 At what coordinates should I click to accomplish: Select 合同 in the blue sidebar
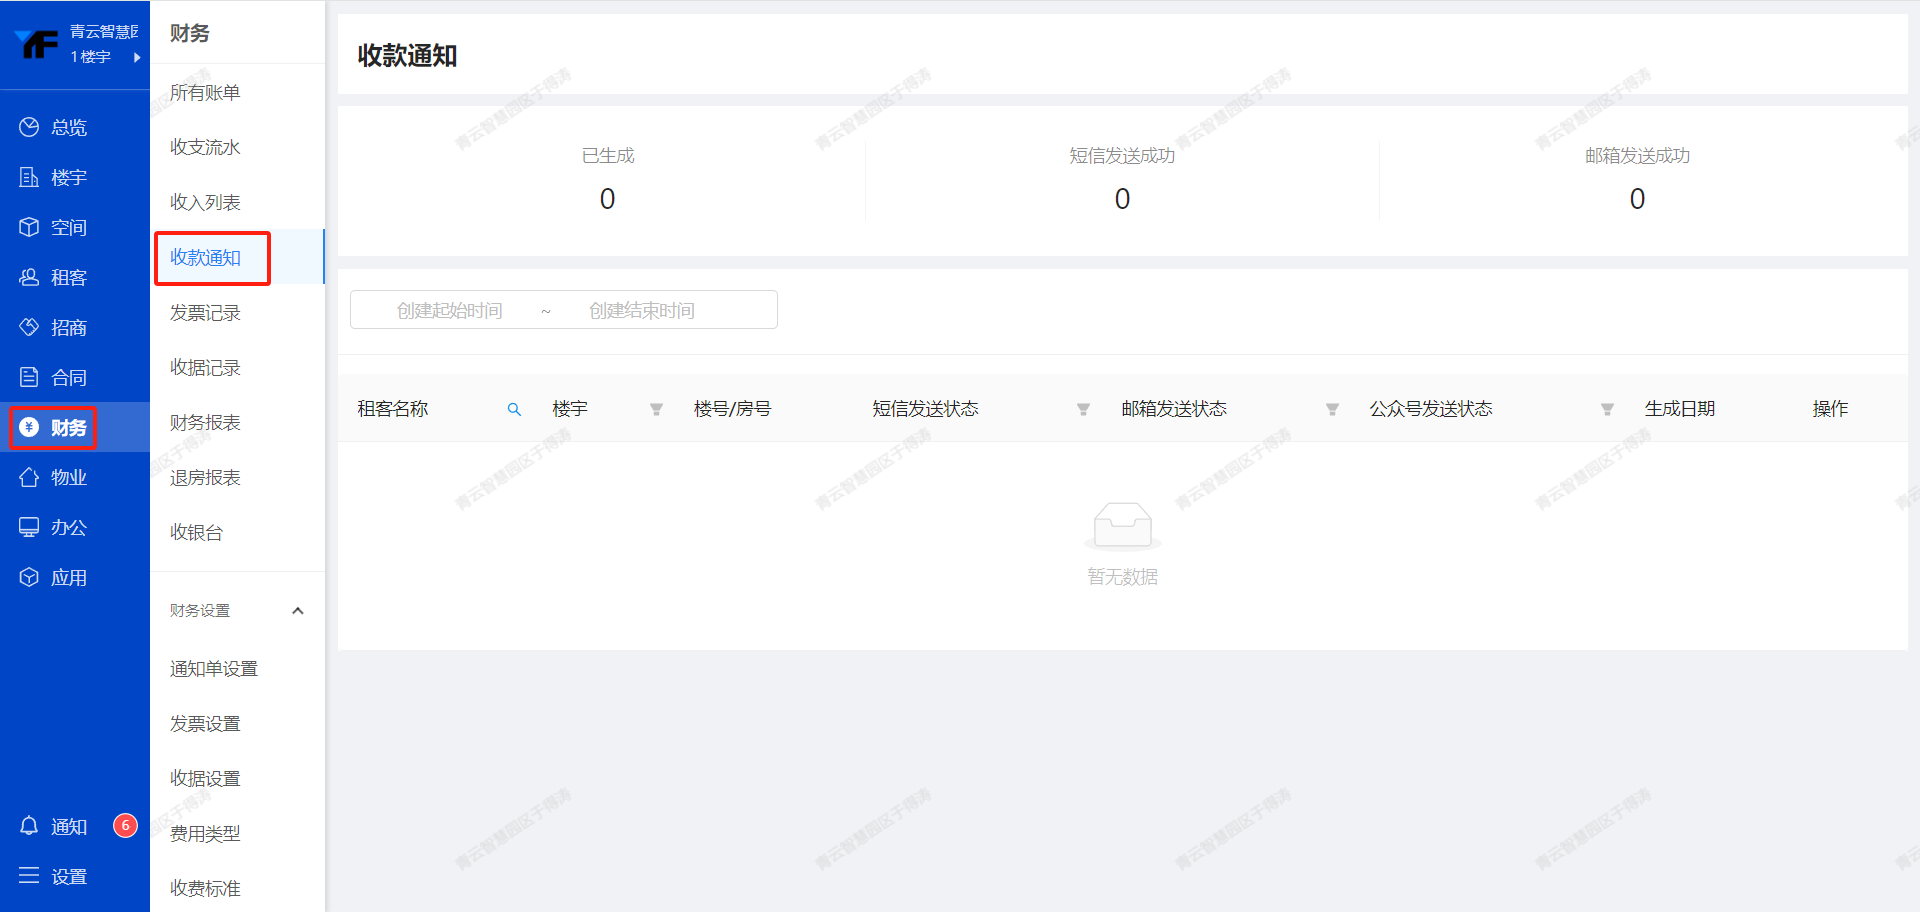[x=68, y=378]
